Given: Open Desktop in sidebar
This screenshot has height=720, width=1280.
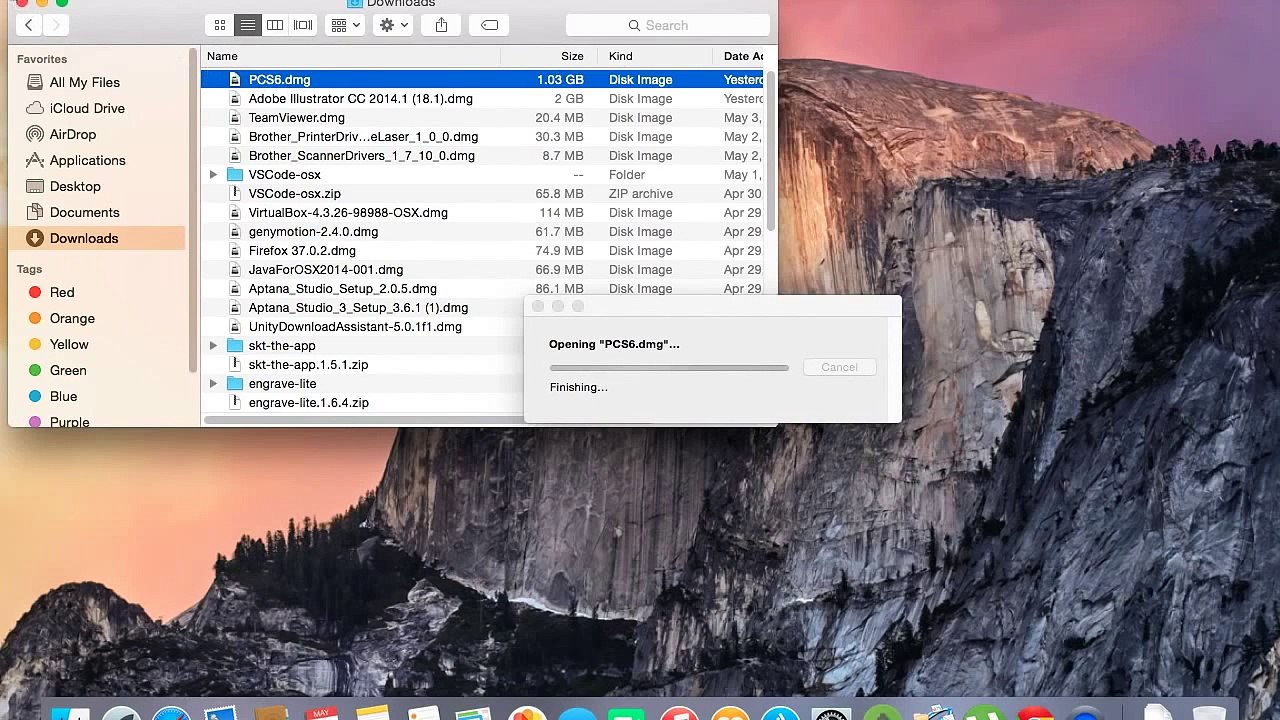Looking at the screenshot, I should 75,186.
